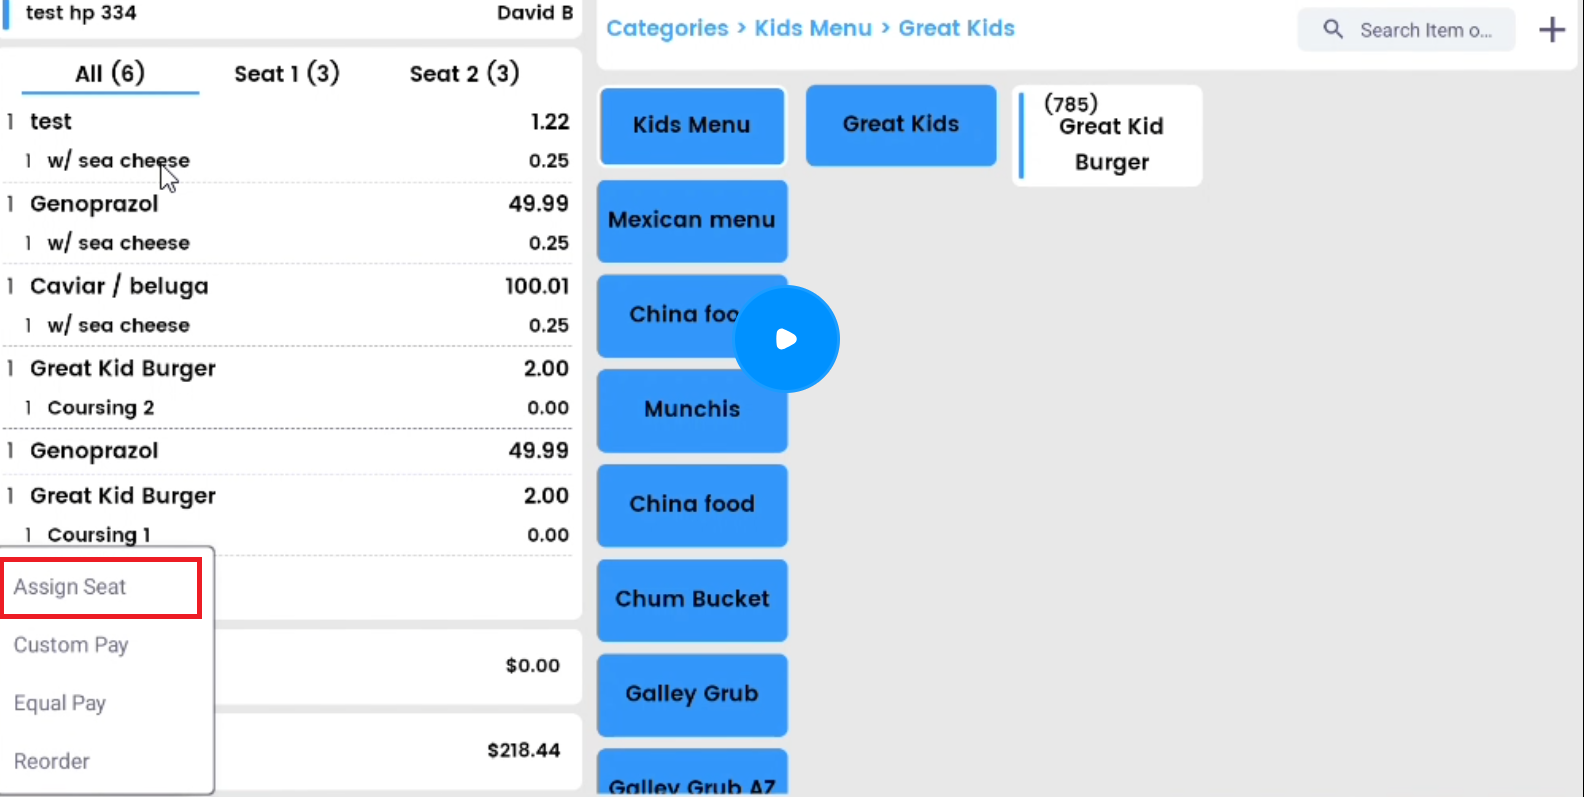
Task: Type in the Search Item field
Action: (1425, 30)
